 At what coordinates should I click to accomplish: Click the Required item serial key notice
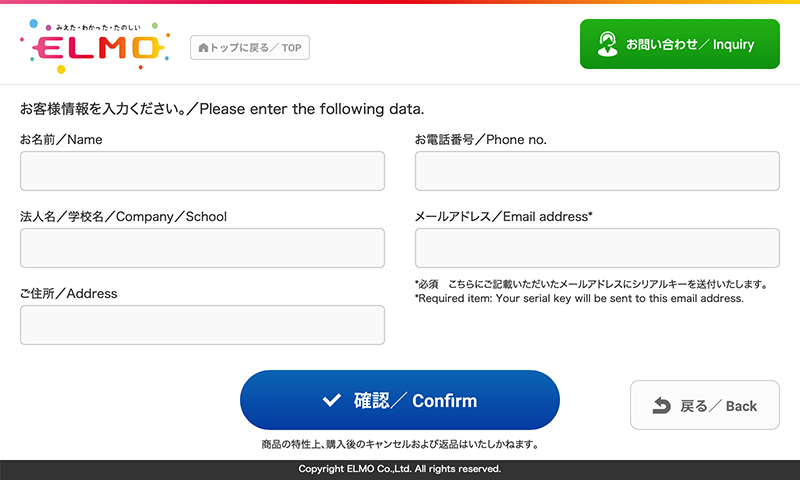579,298
